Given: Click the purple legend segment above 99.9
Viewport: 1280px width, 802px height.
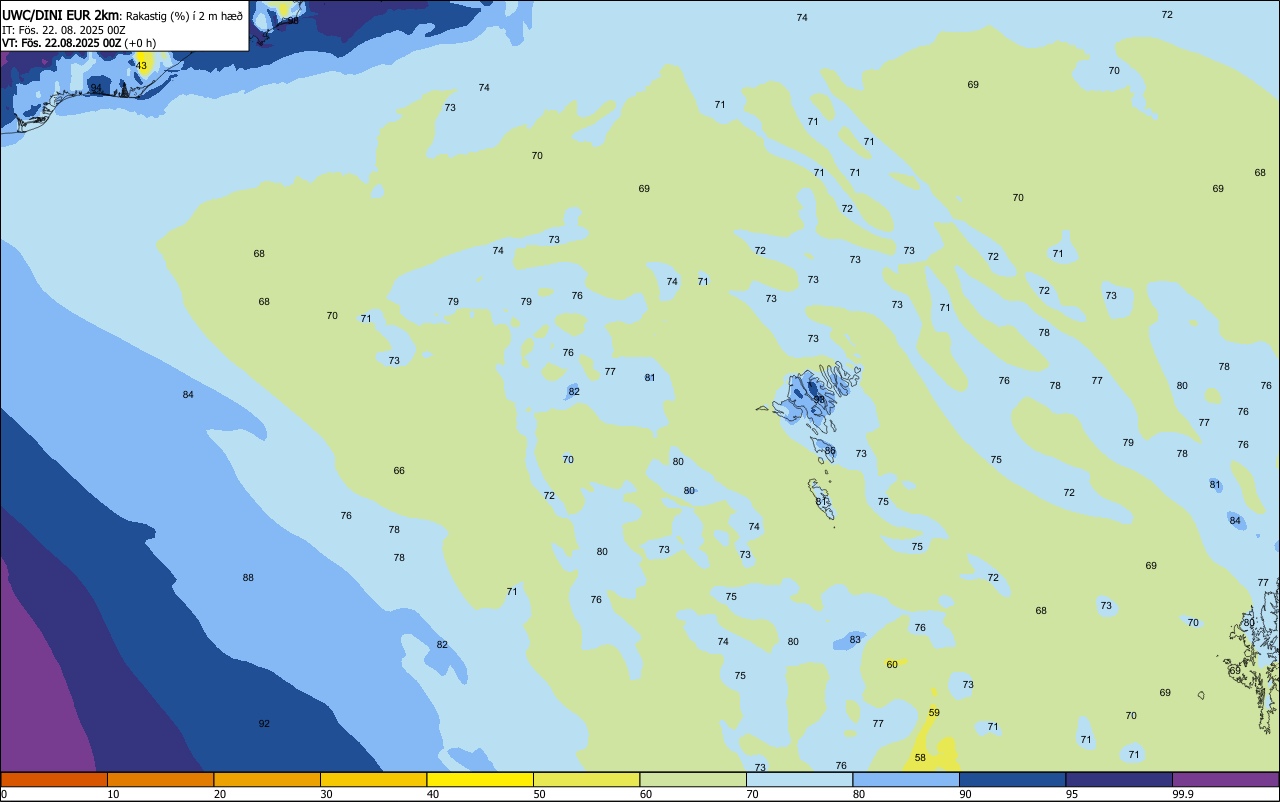Looking at the screenshot, I should coord(1226,779).
